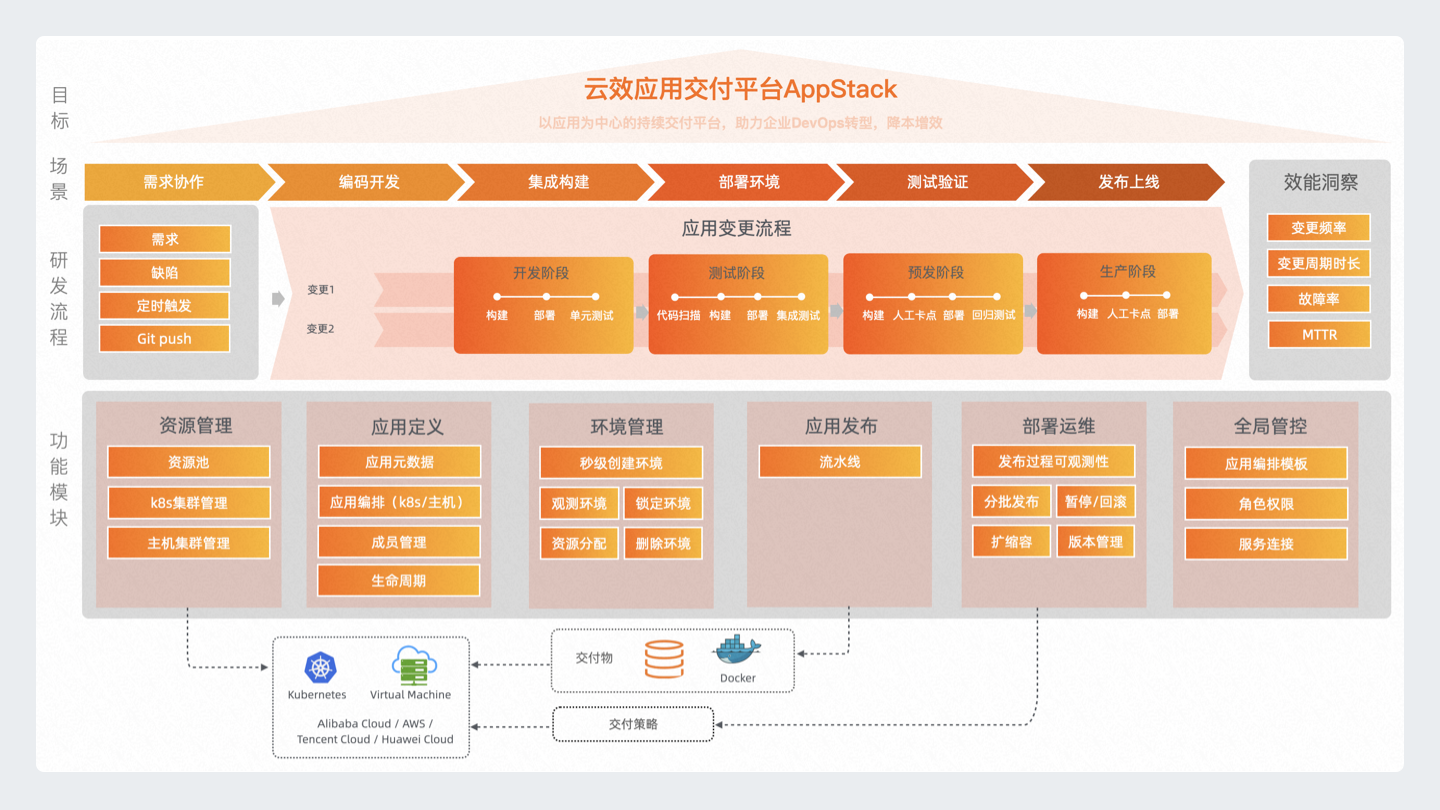Click the 交付策略 dashed box
Screen dimensions: 1440x810
[x=633, y=724]
